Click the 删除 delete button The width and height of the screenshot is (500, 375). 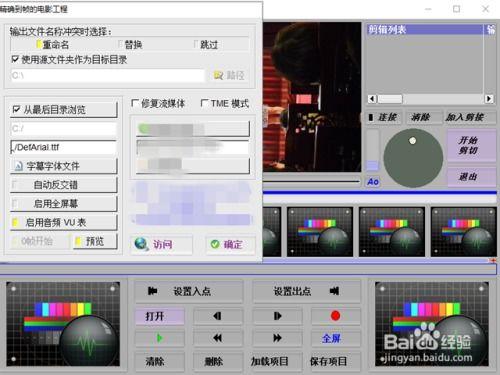pyautogui.click(x=218, y=361)
